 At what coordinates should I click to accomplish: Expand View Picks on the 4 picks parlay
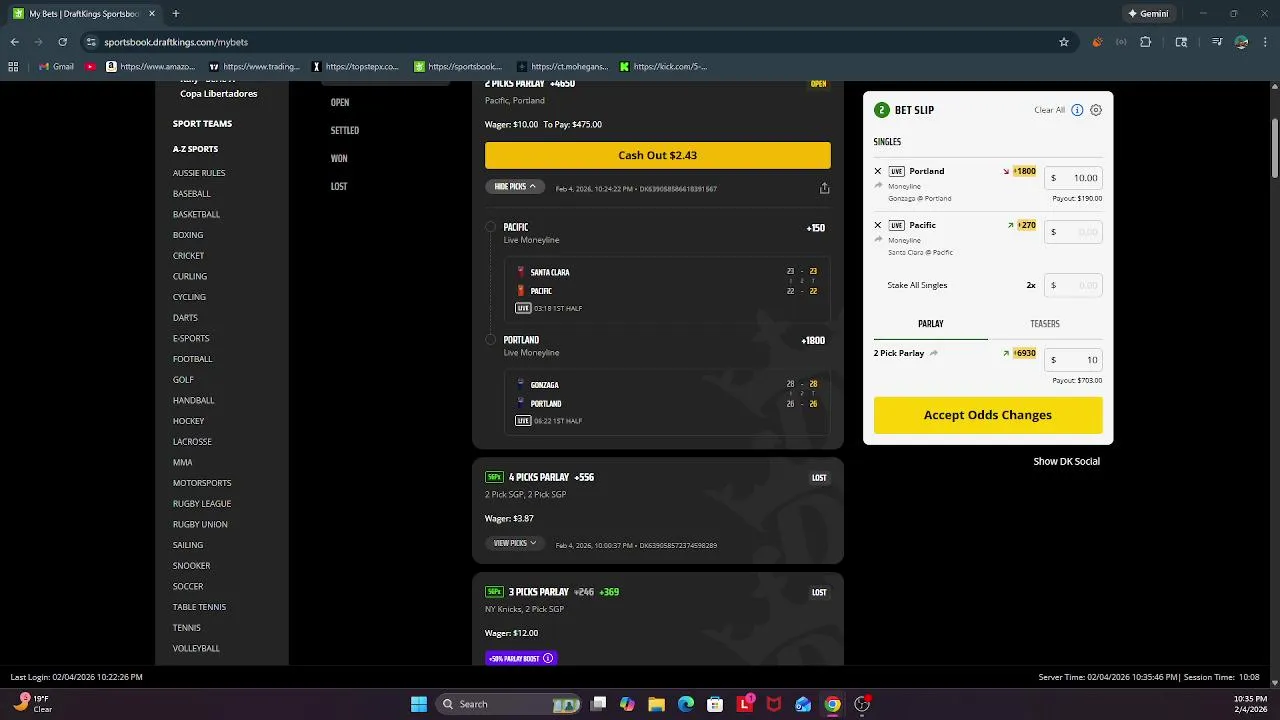point(514,544)
